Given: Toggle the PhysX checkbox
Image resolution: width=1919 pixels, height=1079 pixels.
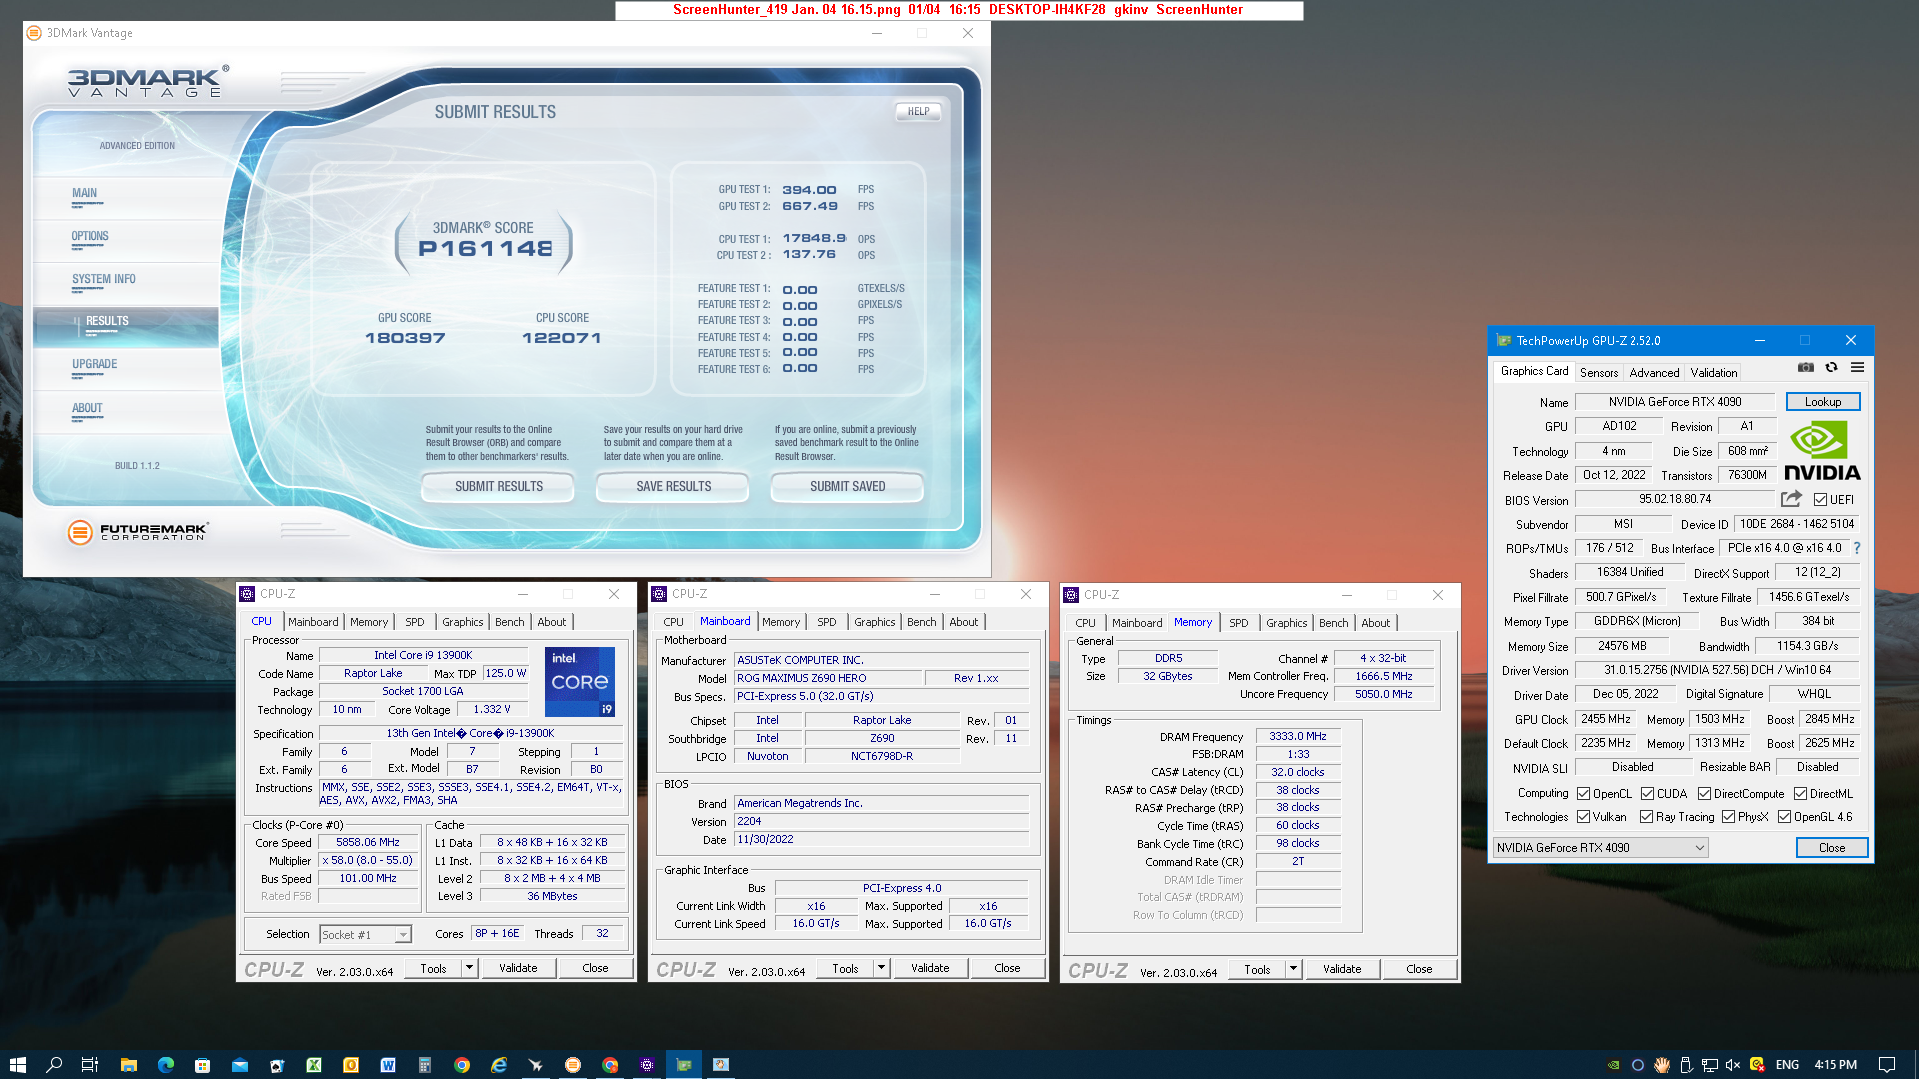Looking at the screenshot, I should coord(1728,816).
